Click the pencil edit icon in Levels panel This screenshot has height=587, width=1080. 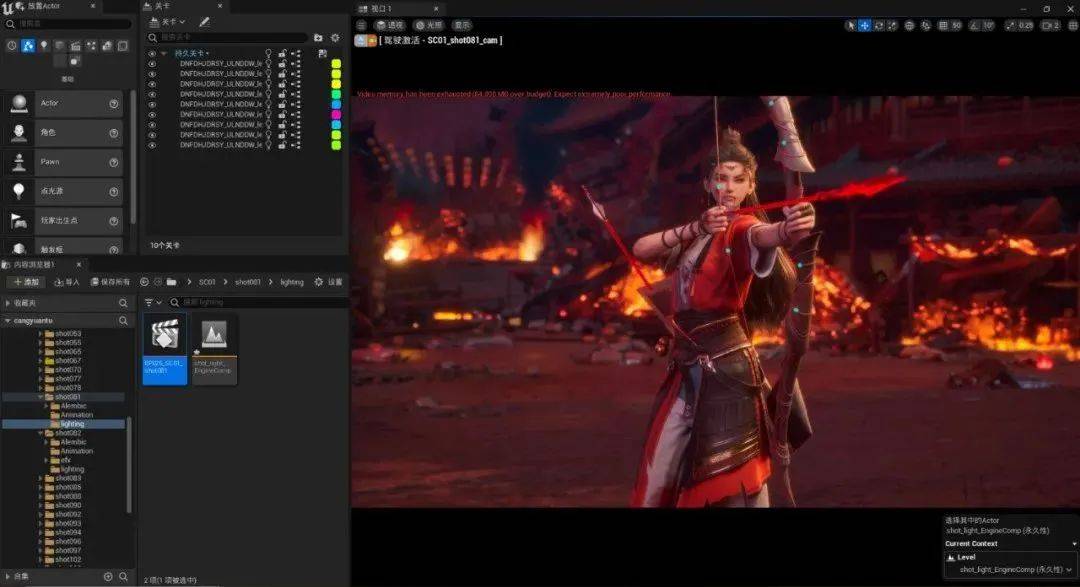205,22
